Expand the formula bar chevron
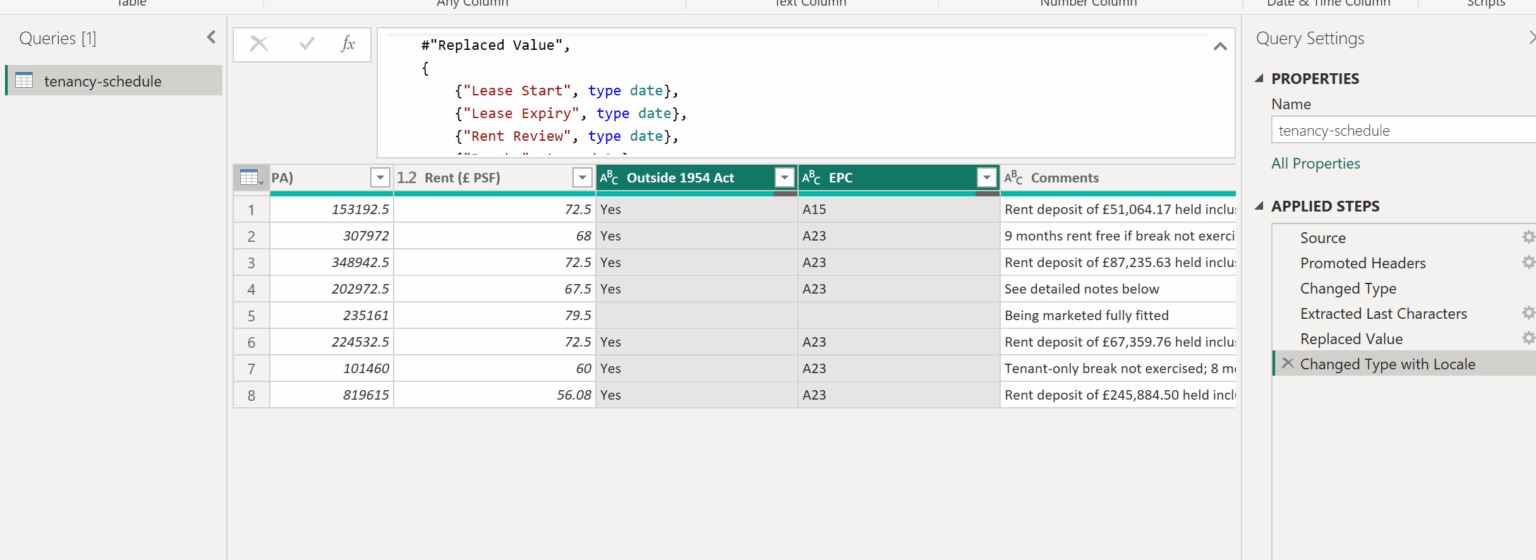Image resolution: width=1536 pixels, height=560 pixels. [1220, 46]
